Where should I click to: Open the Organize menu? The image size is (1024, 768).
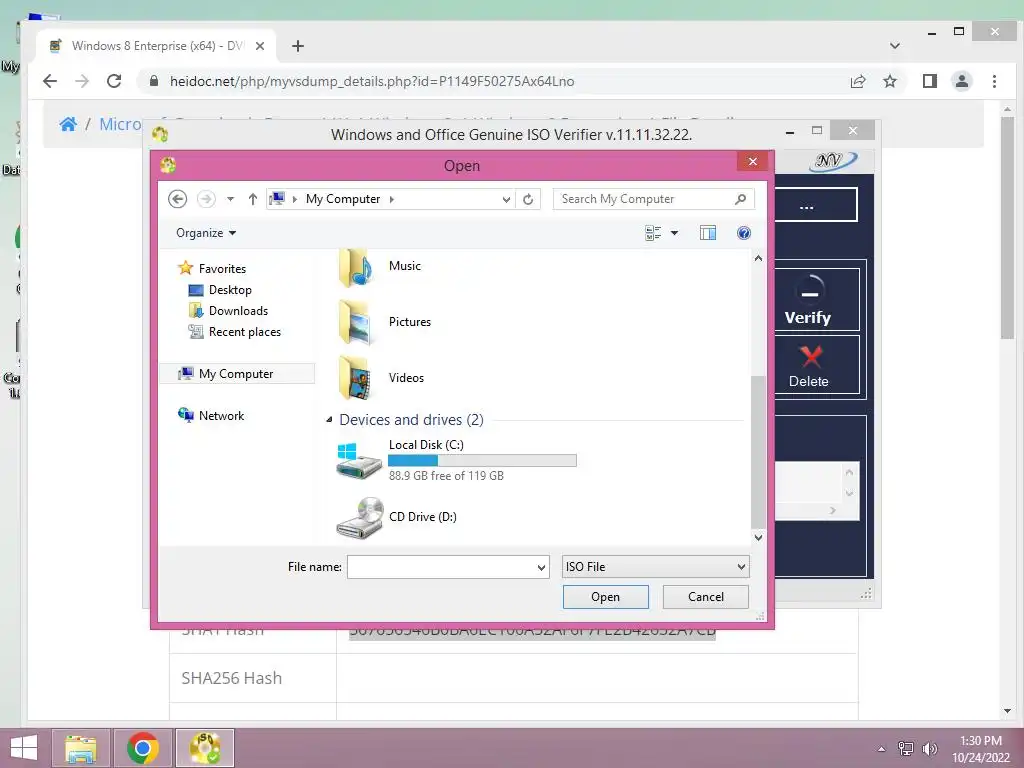click(x=206, y=233)
